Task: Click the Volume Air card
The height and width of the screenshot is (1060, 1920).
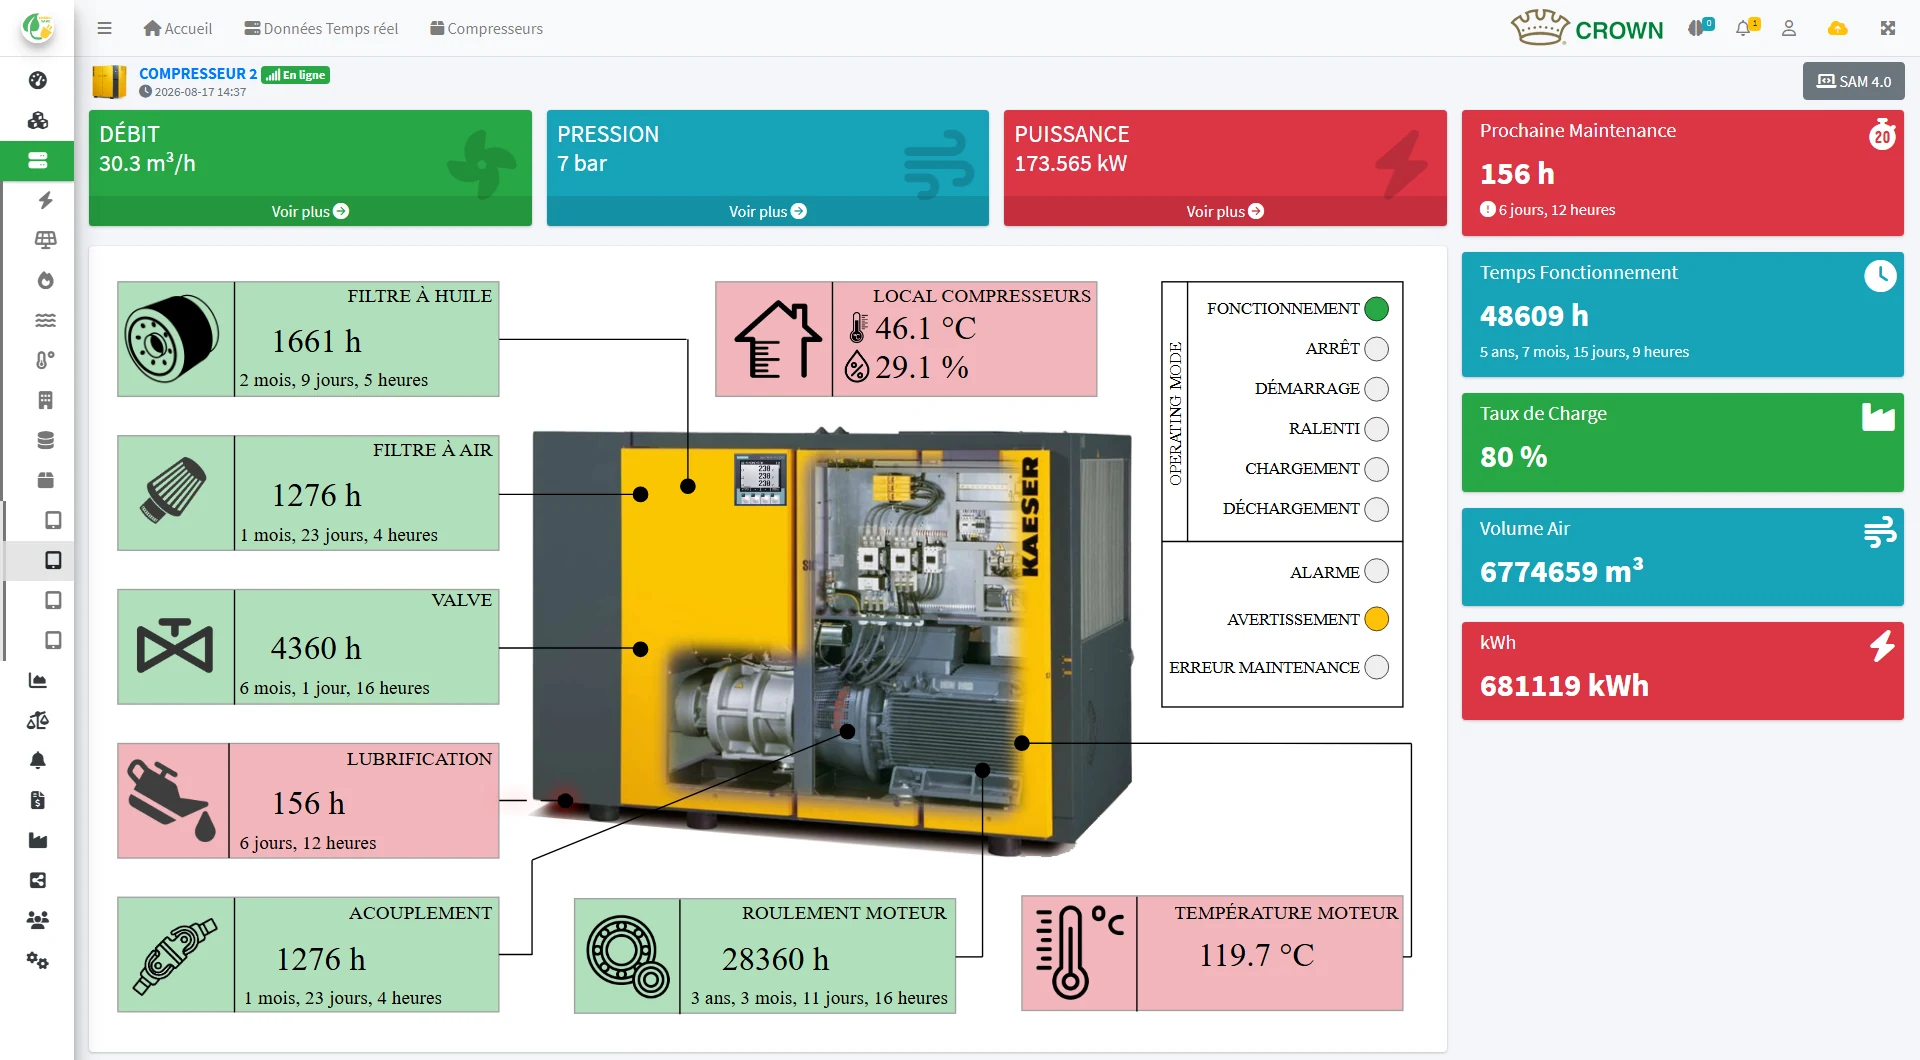Action: pyautogui.click(x=1683, y=557)
